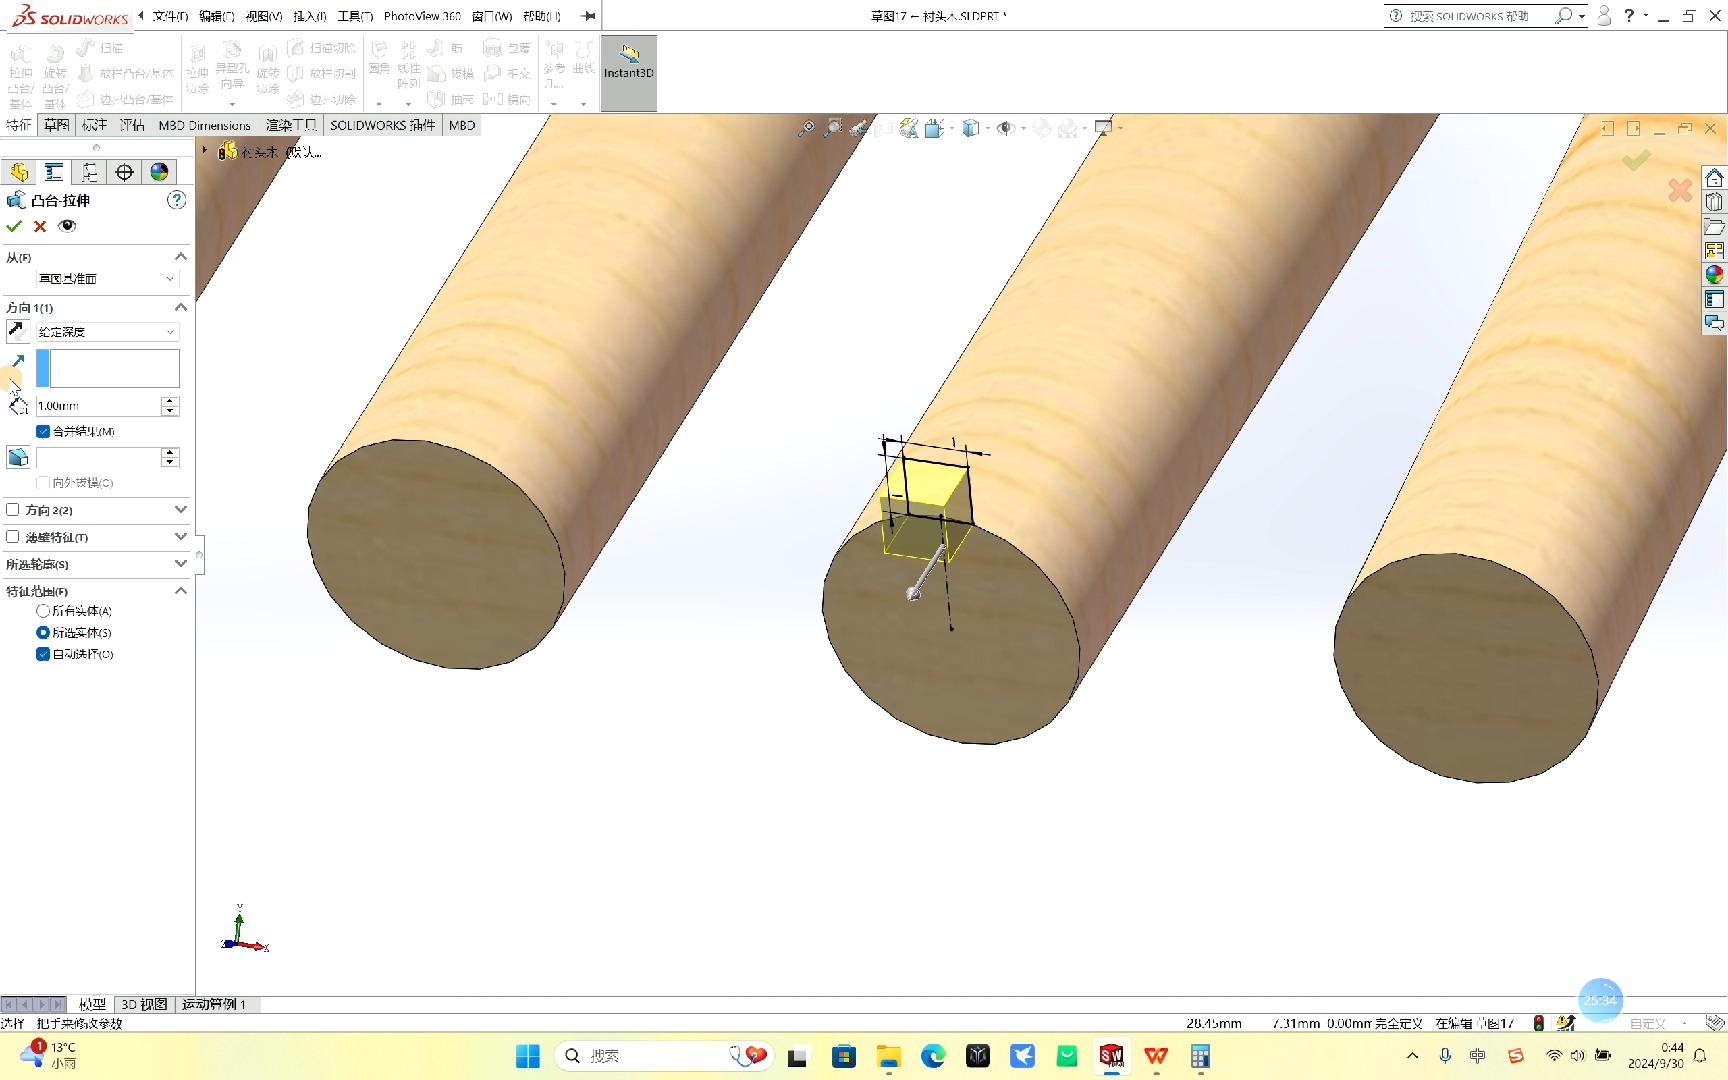Open the ConfigurationManager tab icon

(89, 172)
